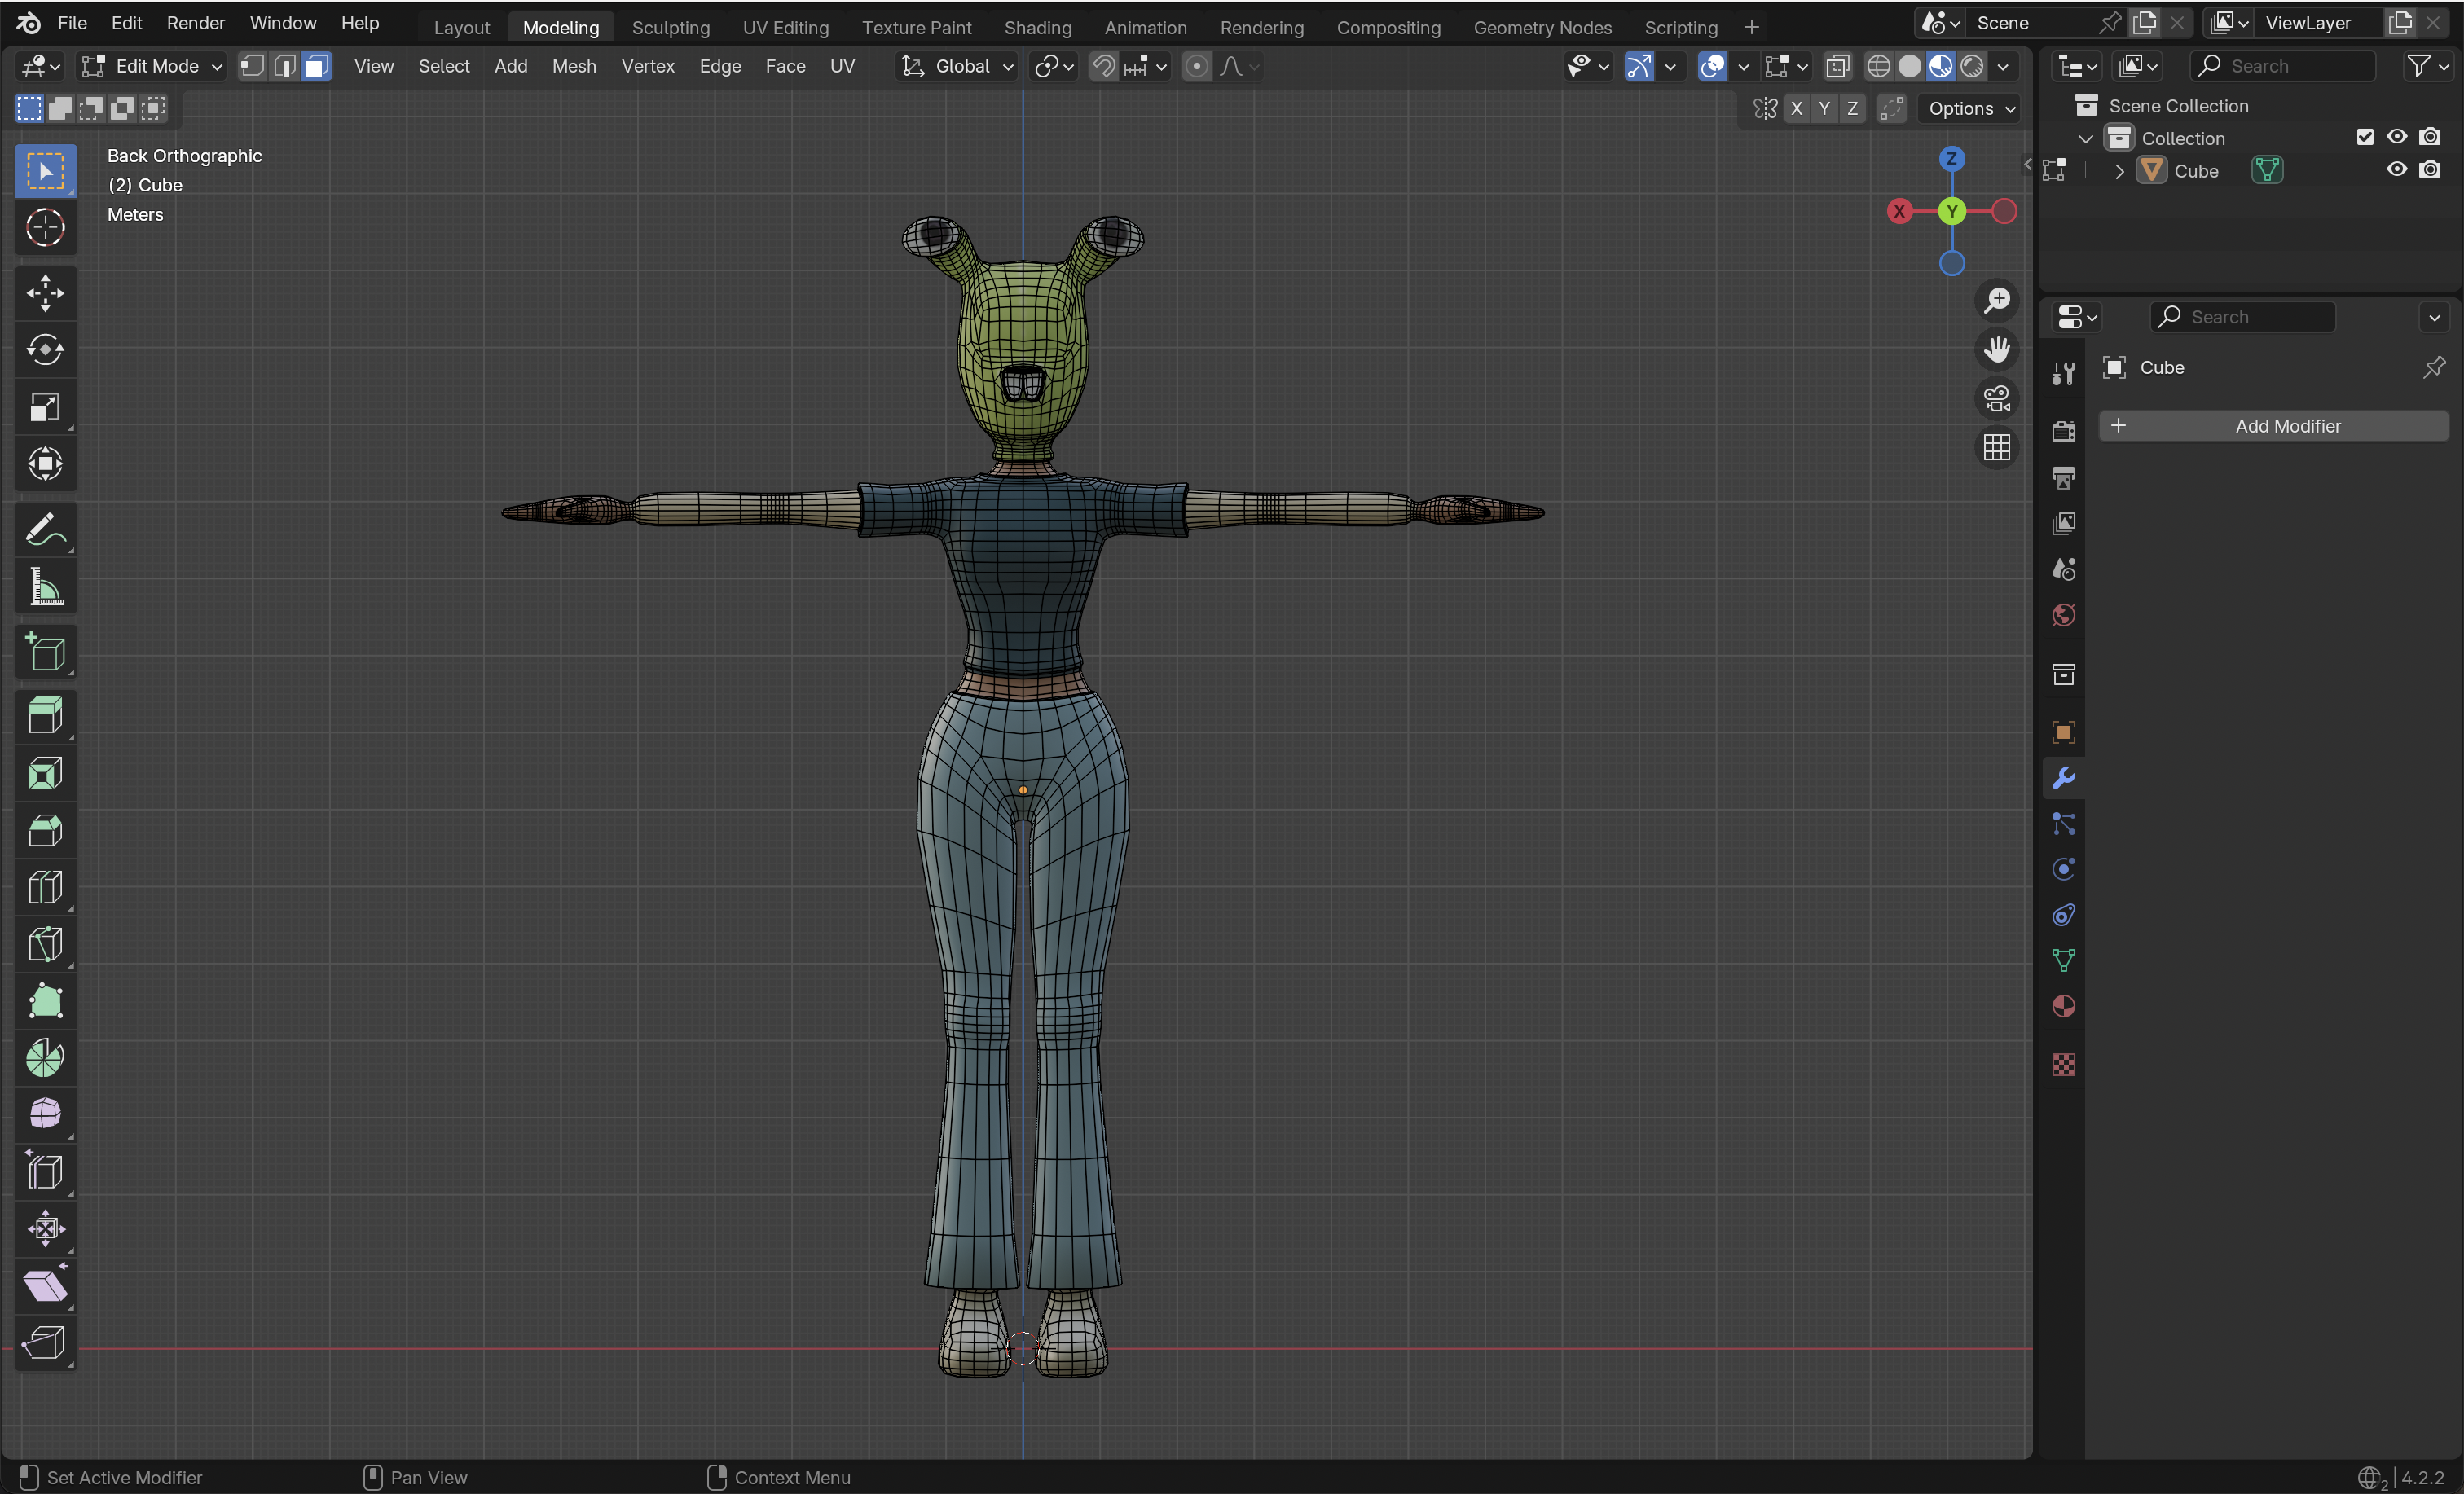The width and height of the screenshot is (2464, 1494).
Task: Click the outliner Search field
Action: (2282, 66)
